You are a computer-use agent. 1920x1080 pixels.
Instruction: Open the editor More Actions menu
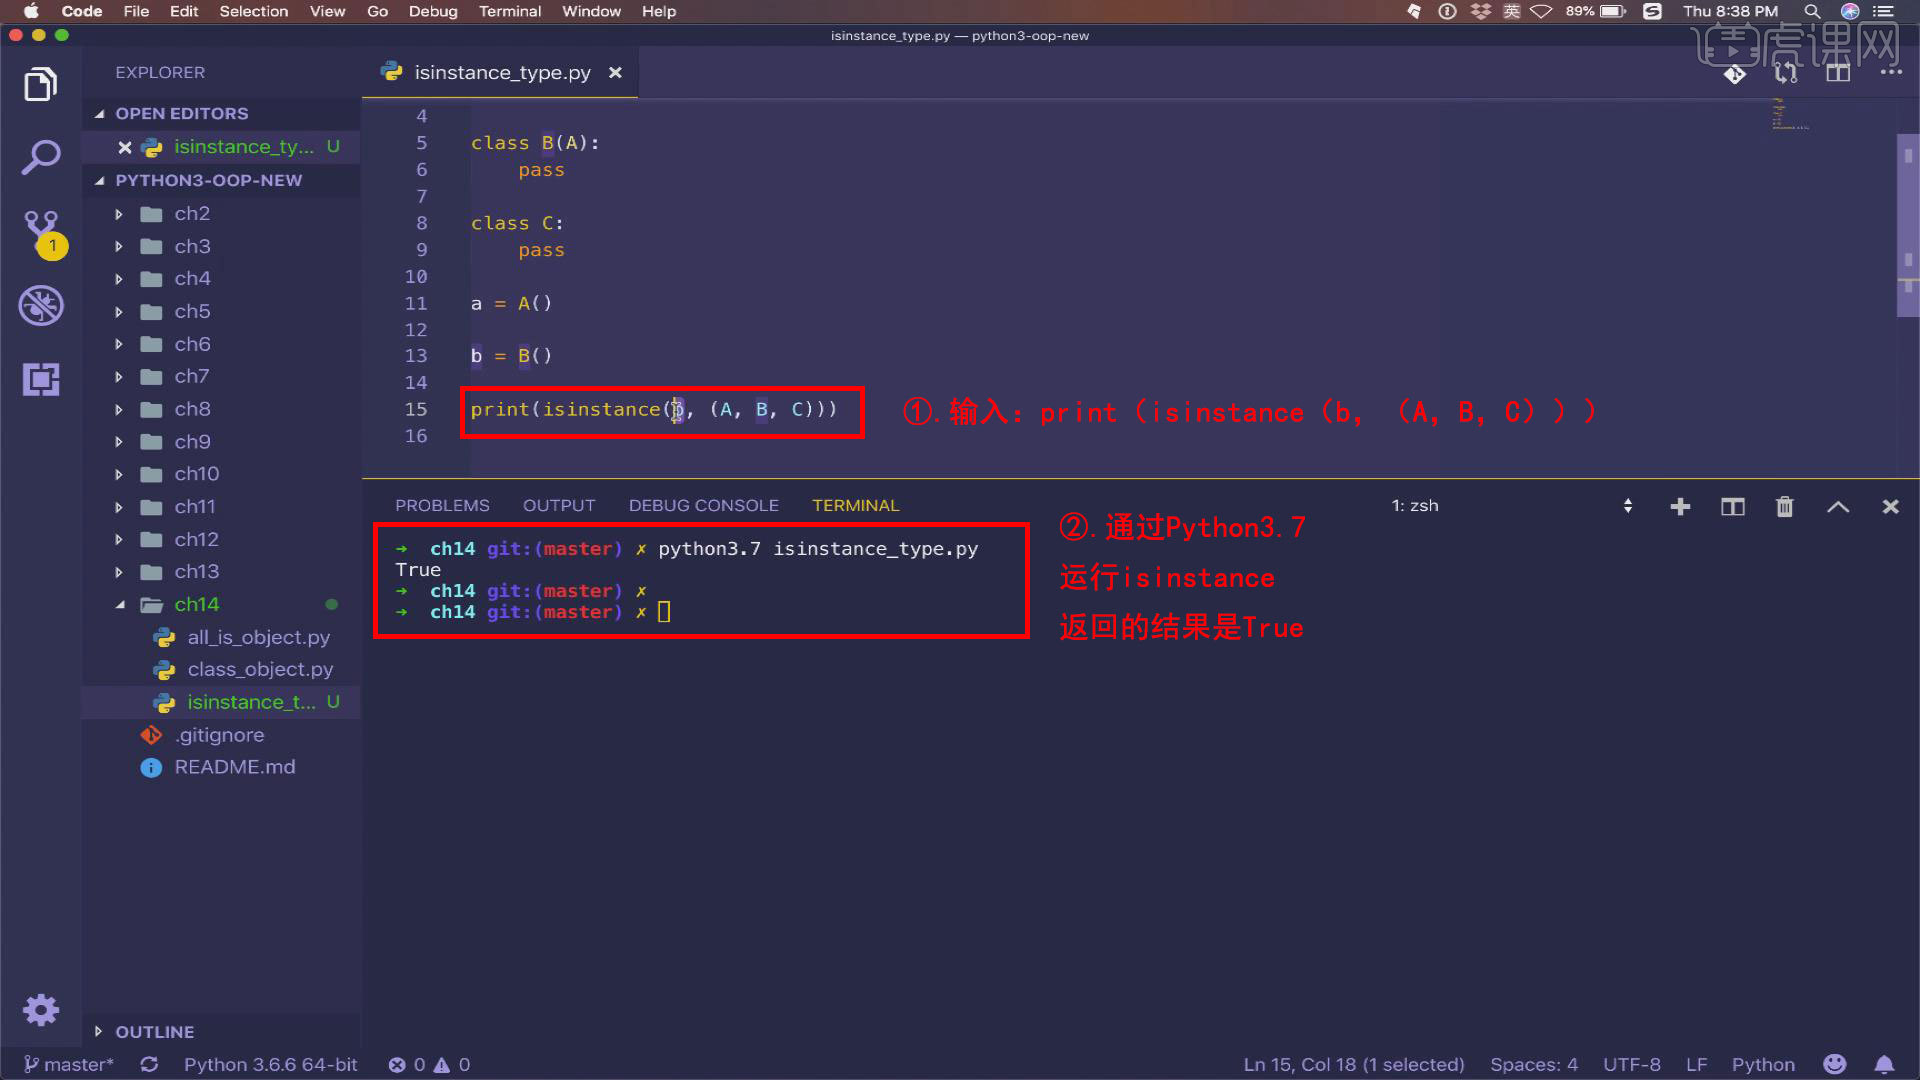(1891, 73)
